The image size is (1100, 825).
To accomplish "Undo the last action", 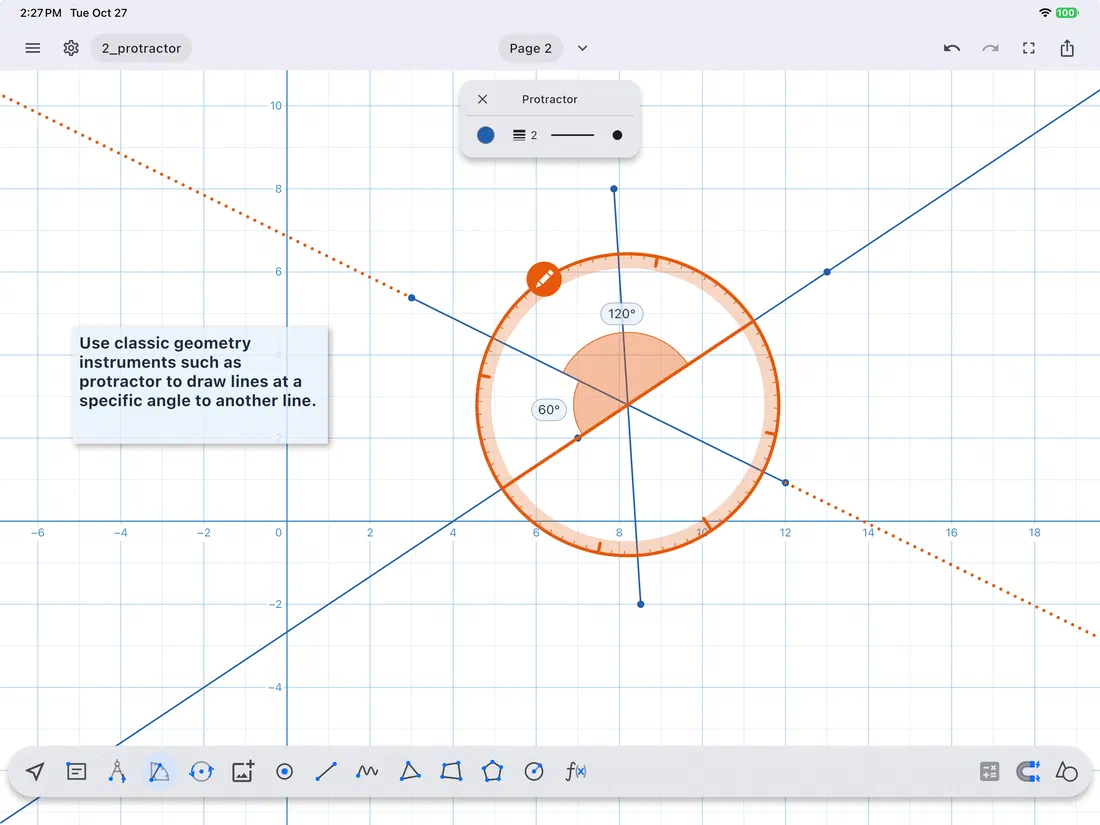I will pyautogui.click(x=951, y=48).
